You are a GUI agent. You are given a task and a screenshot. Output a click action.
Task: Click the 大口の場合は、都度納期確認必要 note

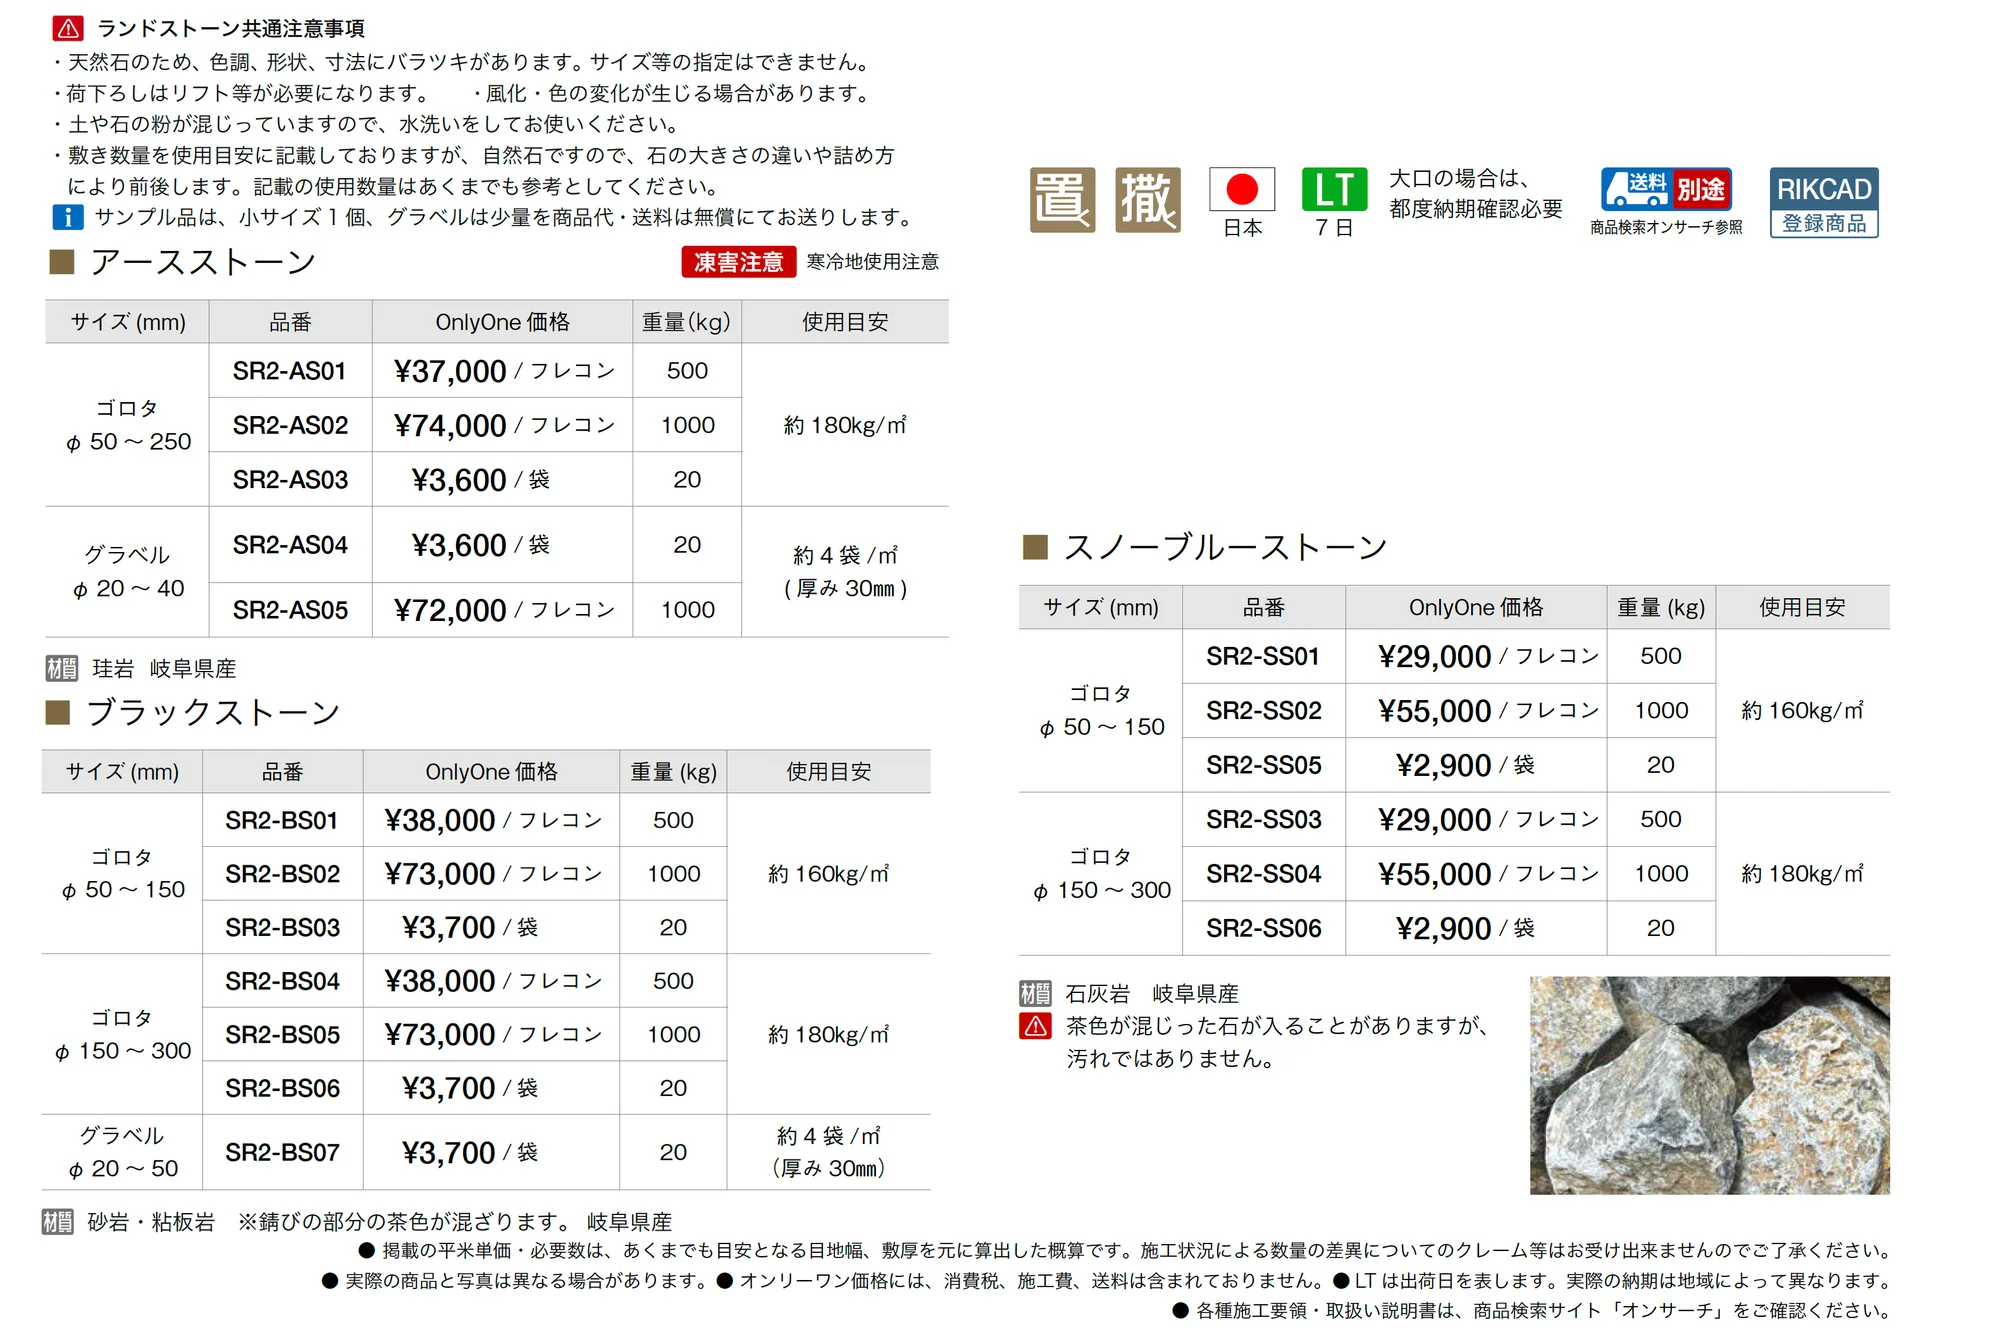[x=1475, y=193]
